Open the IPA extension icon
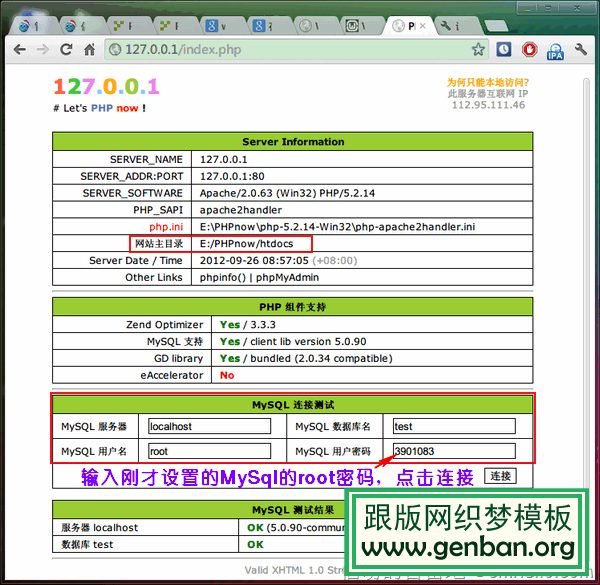 pos(555,51)
